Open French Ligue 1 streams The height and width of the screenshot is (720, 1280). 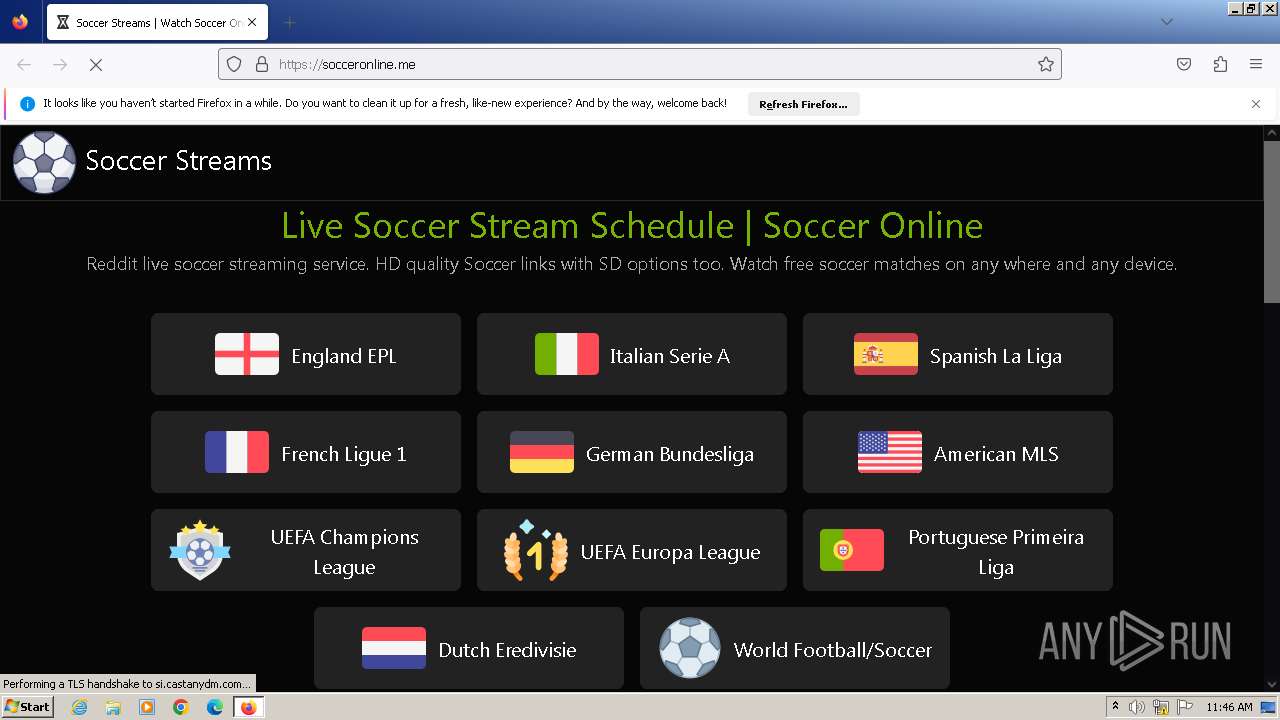pyautogui.click(x=306, y=452)
